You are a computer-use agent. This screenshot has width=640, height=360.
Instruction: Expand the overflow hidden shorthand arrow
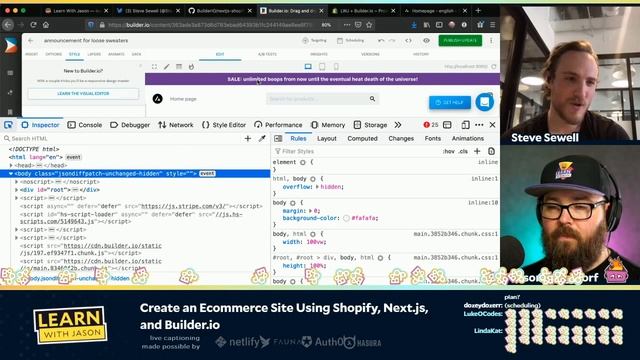317,187
